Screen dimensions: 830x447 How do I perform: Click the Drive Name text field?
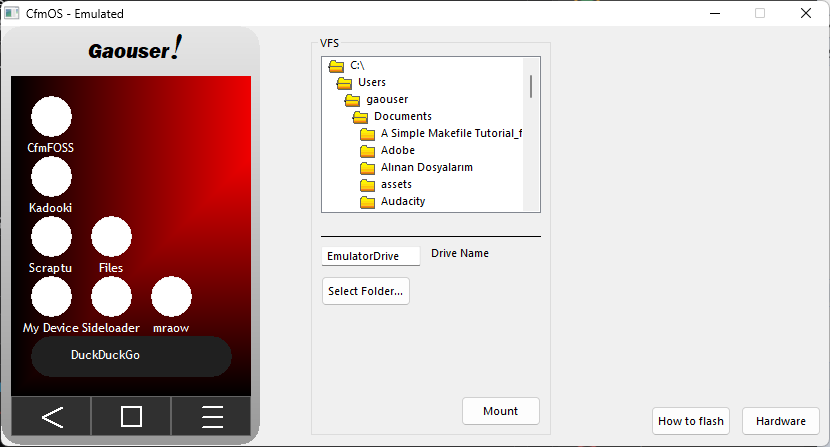click(371, 256)
